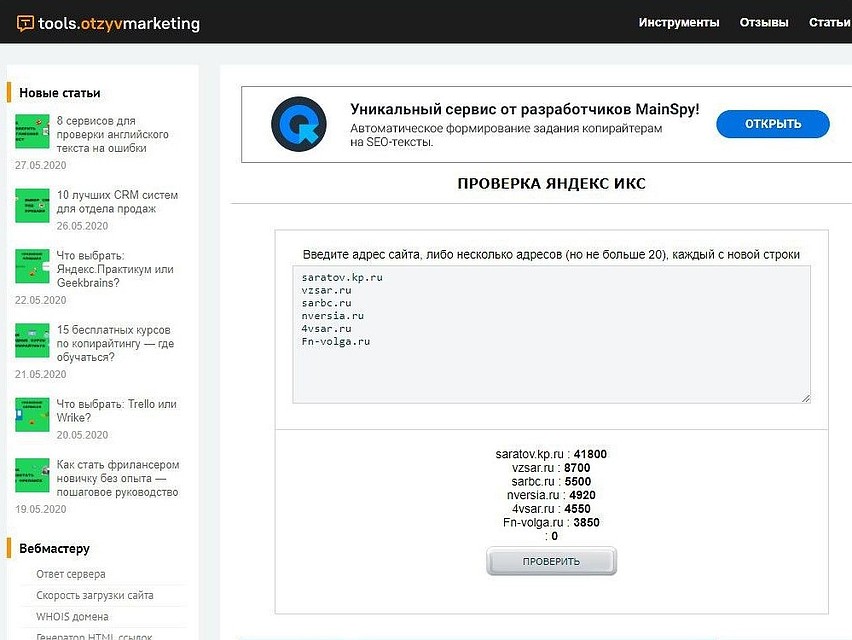Image resolution: width=852 pixels, height=640 pixels.
Task: Open article 10 лучших CRM систем
Action: point(117,202)
